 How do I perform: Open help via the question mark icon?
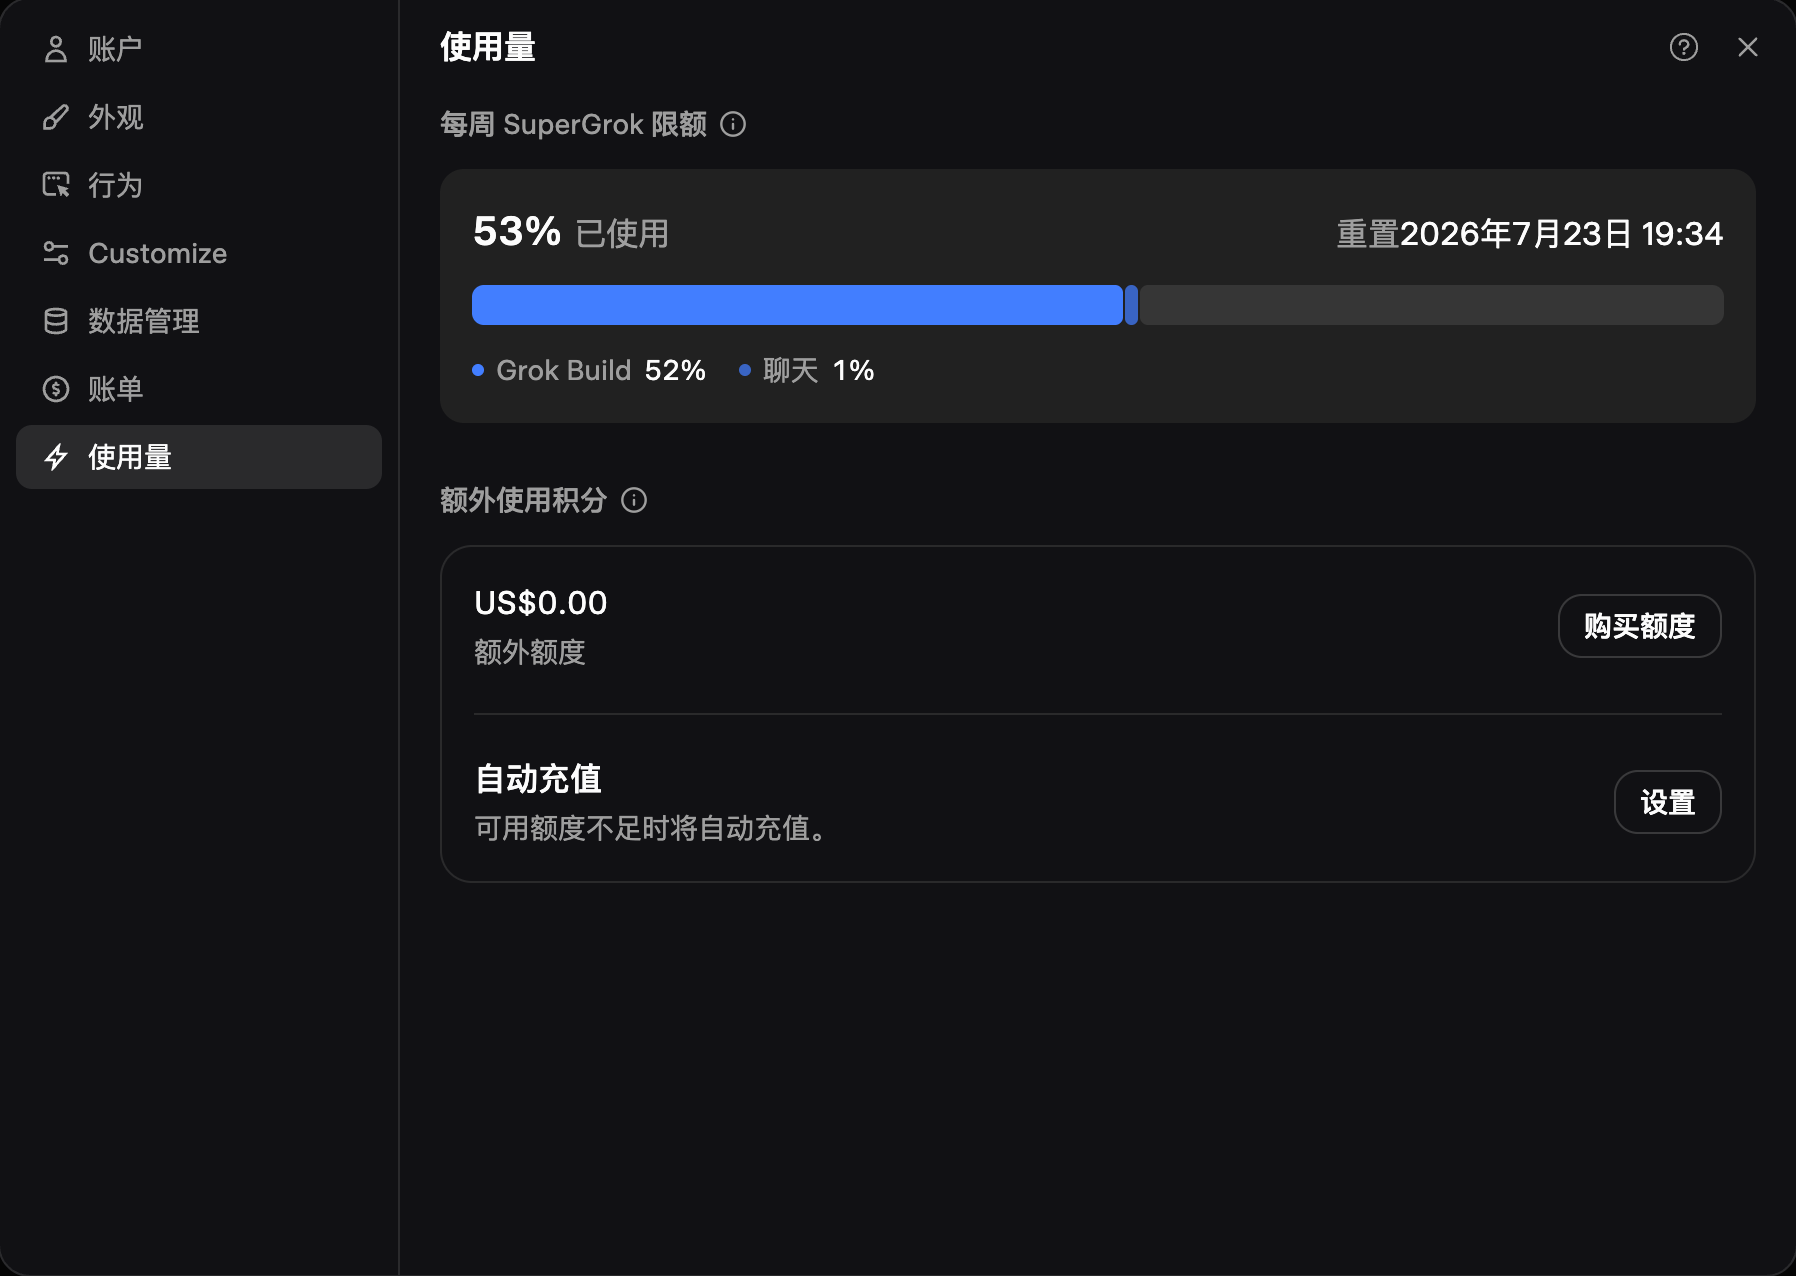click(1684, 47)
